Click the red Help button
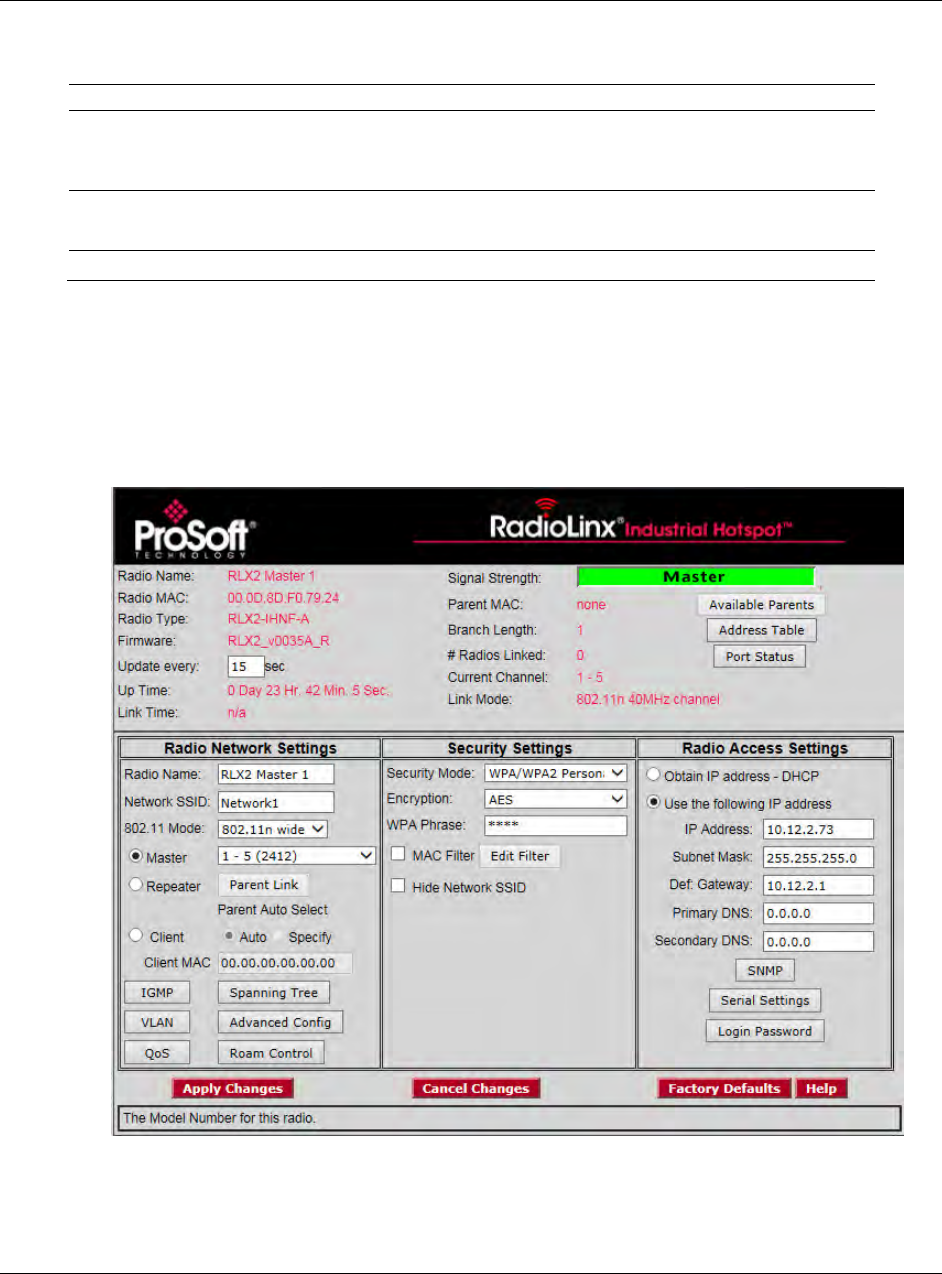942x1274 pixels. click(821, 1089)
